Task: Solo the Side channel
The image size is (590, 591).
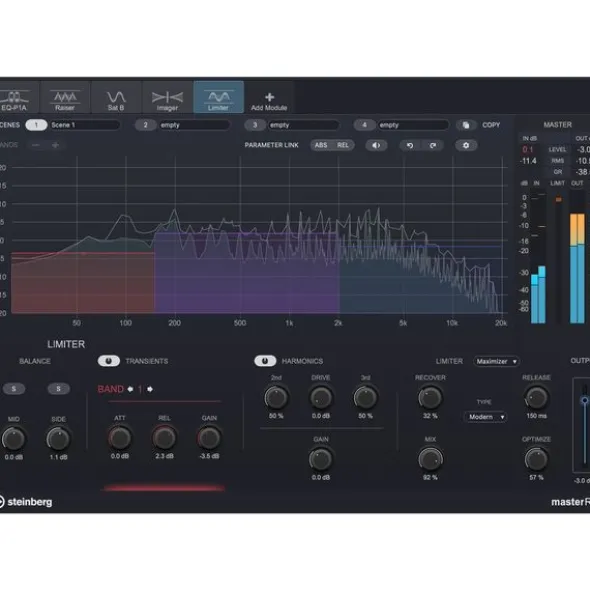Action: coord(58,389)
